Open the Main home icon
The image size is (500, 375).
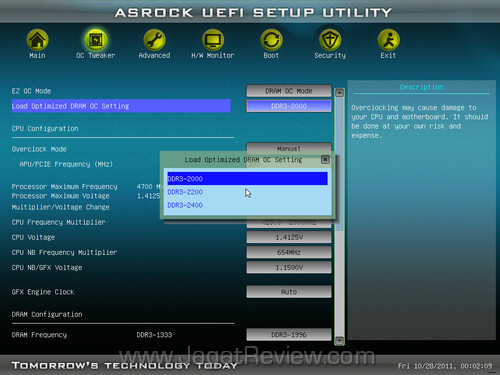(x=37, y=40)
